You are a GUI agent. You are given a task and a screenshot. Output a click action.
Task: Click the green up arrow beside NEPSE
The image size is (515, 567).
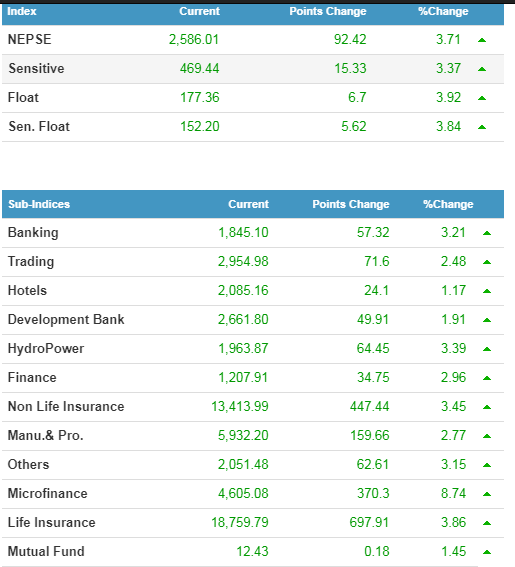pyautogui.click(x=482, y=40)
